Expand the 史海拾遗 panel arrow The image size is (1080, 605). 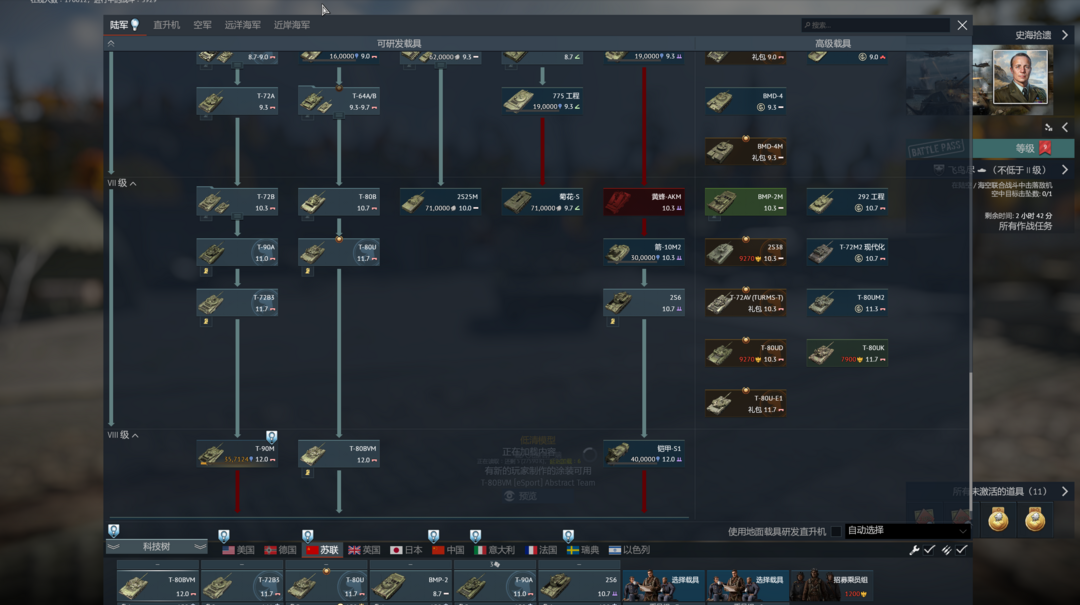click(x=1065, y=34)
